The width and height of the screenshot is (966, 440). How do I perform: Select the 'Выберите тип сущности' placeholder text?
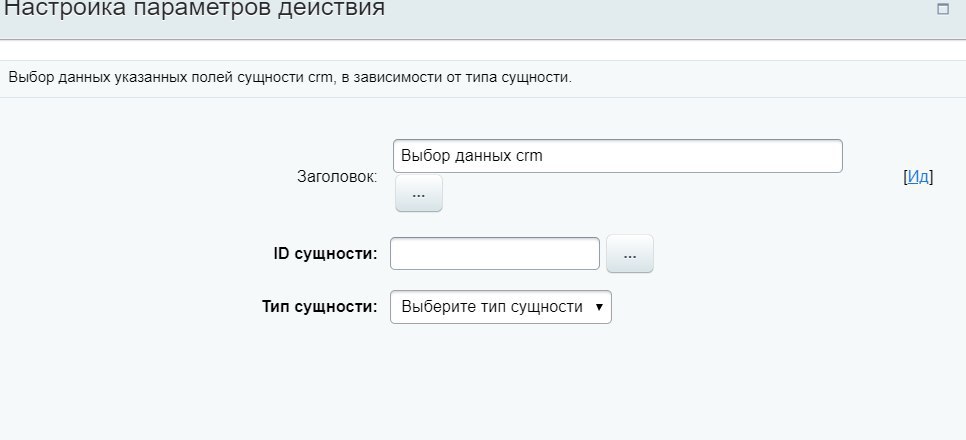491,307
